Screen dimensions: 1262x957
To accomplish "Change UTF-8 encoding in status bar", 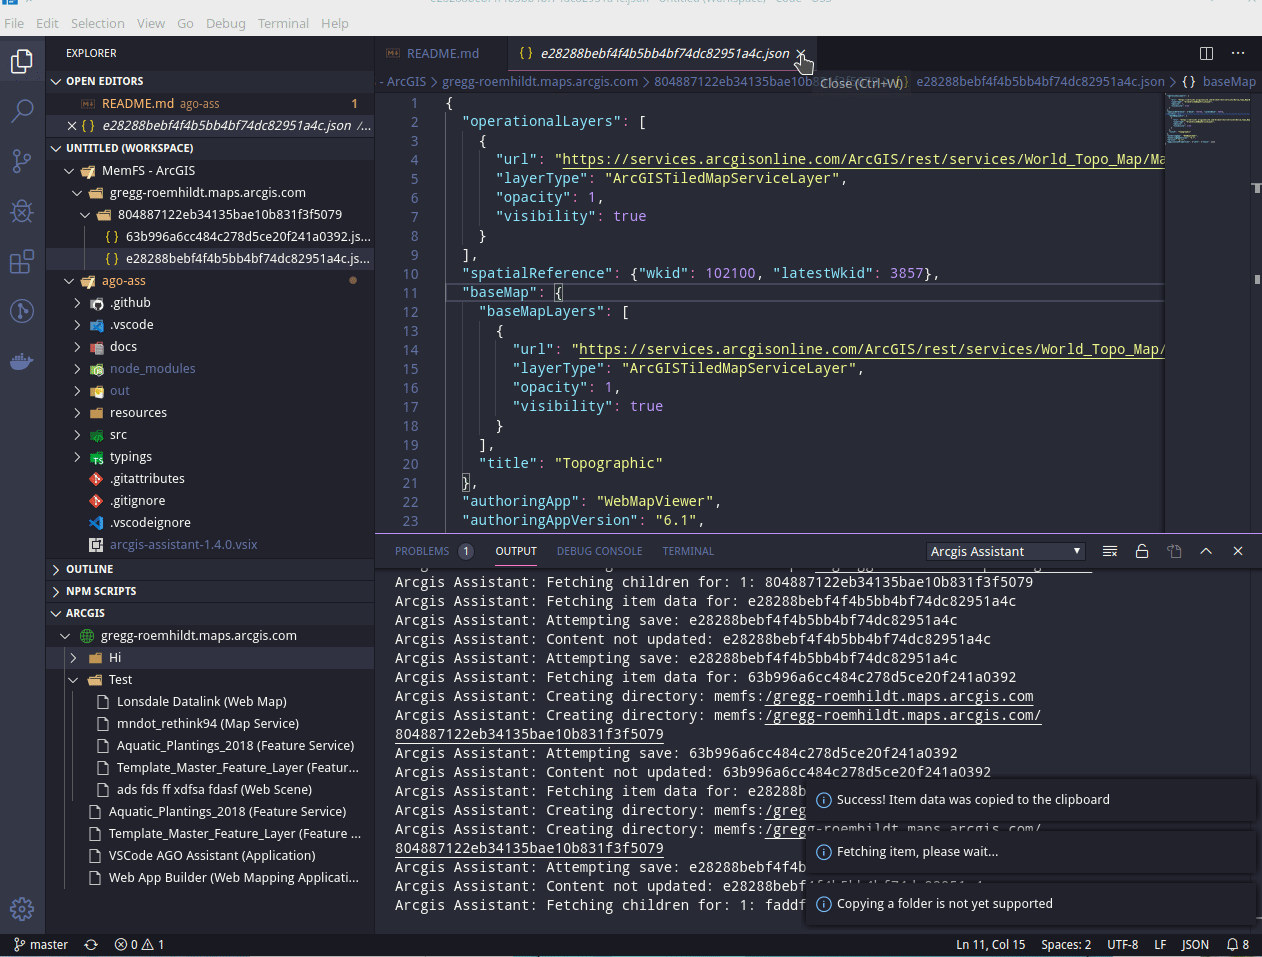I will click(1122, 944).
